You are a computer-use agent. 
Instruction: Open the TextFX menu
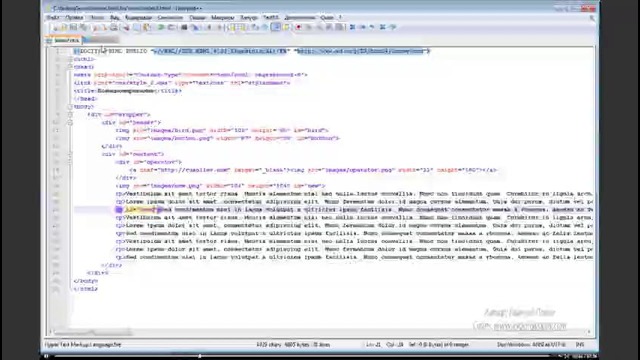(271, 18)
